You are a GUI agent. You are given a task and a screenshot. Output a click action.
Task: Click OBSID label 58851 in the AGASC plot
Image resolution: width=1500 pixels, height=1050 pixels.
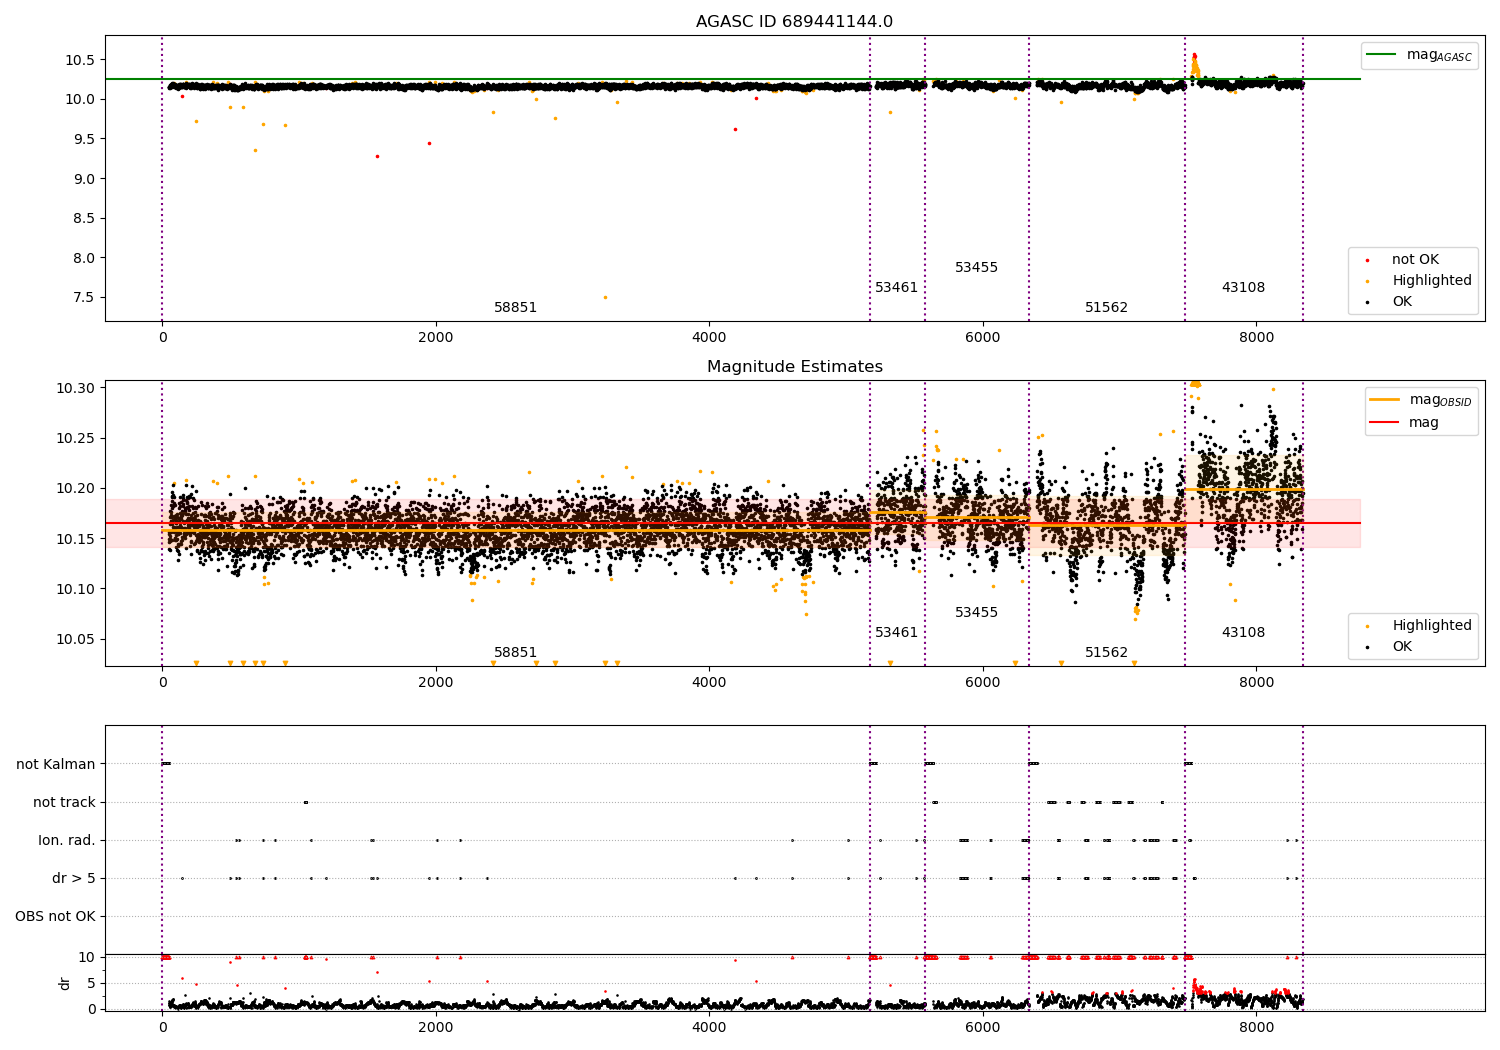coord(516,308)
